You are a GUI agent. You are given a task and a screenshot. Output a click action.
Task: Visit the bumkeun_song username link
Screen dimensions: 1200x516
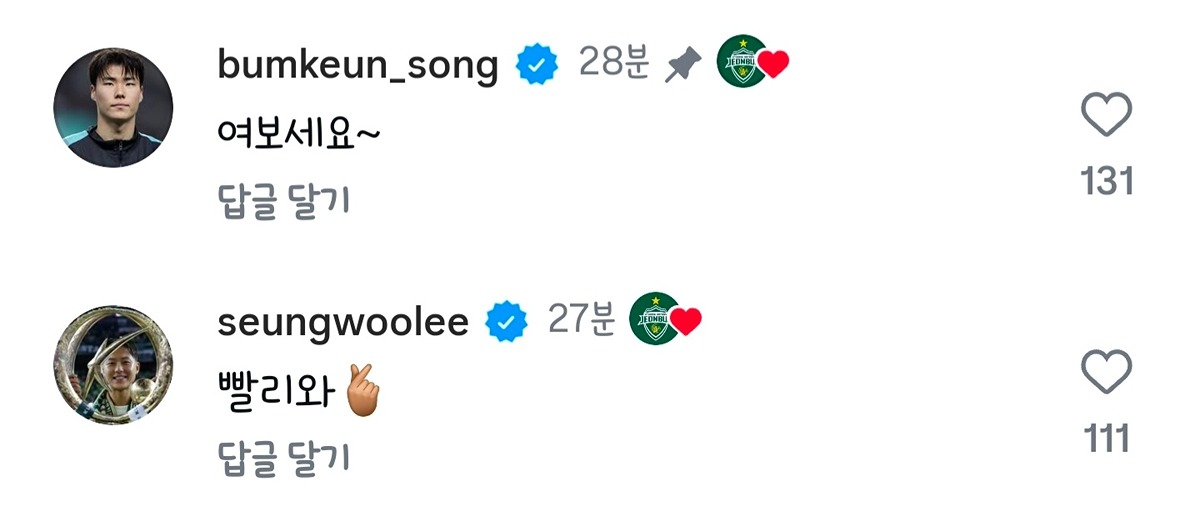click(x=358, y=66)
